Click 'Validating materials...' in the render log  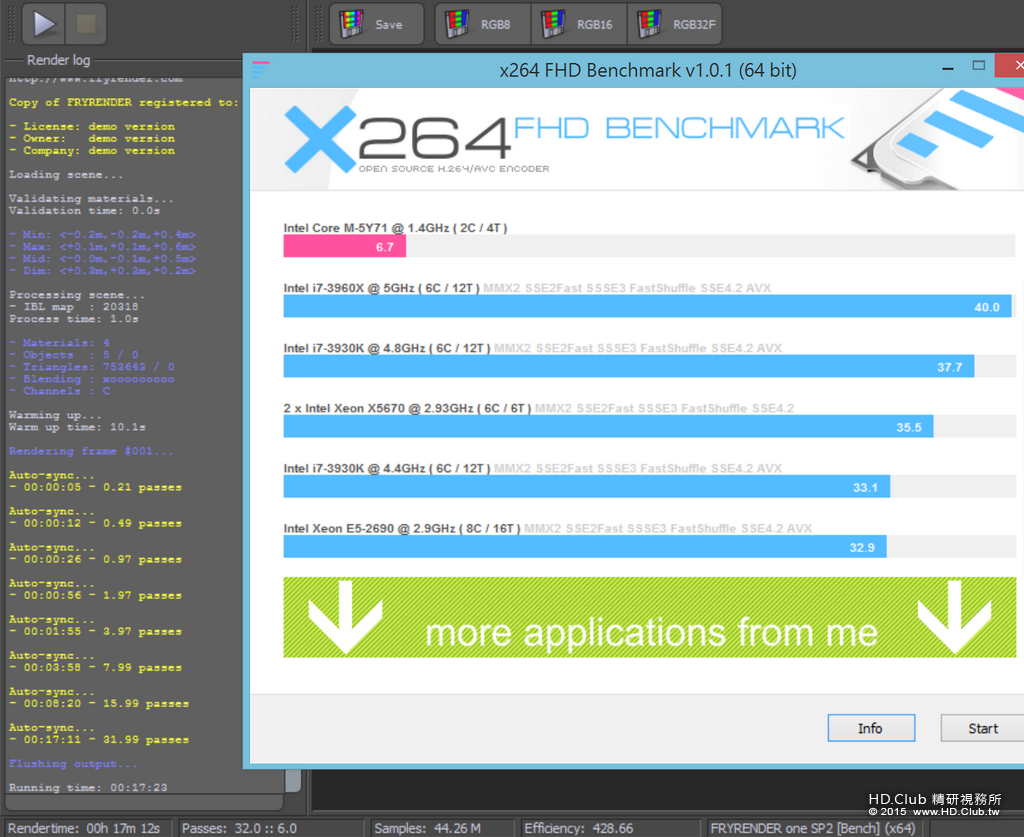pyautogui.click(x=91, y=198)
